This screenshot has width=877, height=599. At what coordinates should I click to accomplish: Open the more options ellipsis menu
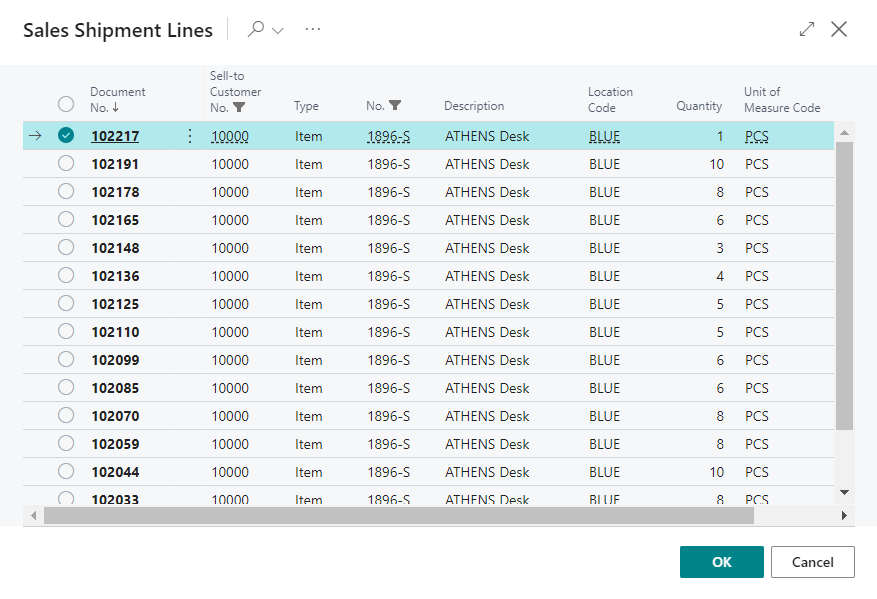point(313,30)
